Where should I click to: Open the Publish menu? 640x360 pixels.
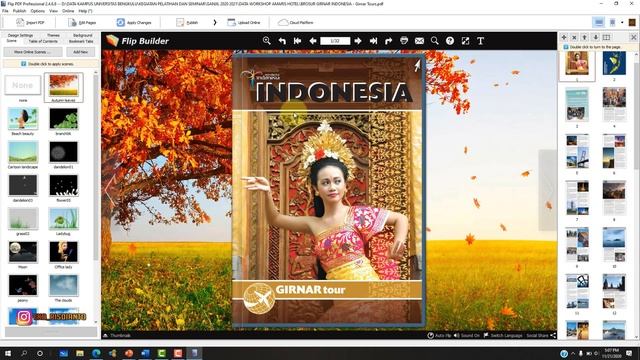click(x=19, y=11)
